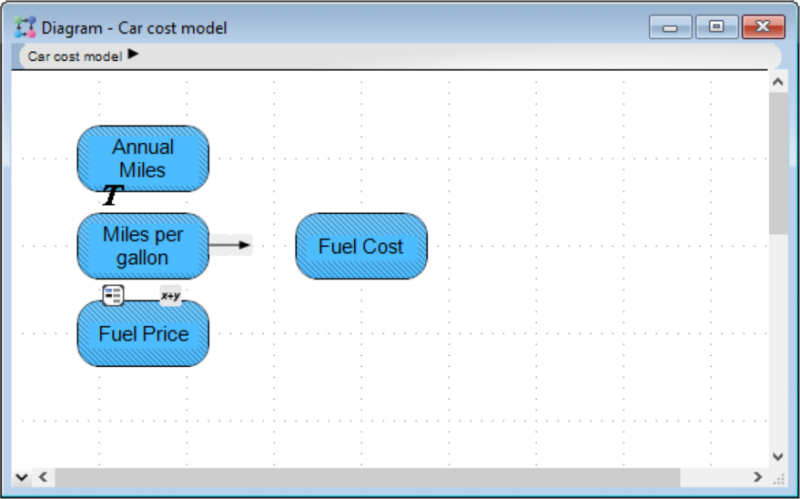800x499 pixels.
Task: Click the vertical scrollbar up arrow
Action: click(x=778, y=82)
